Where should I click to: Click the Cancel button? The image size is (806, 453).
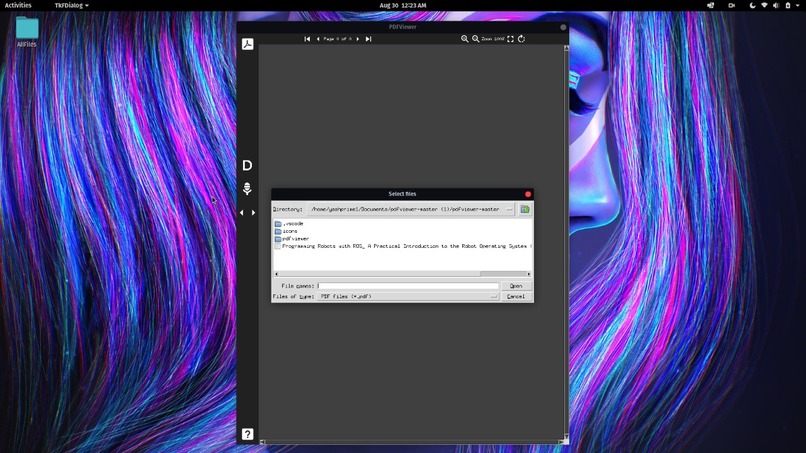(x=516, y=297)
